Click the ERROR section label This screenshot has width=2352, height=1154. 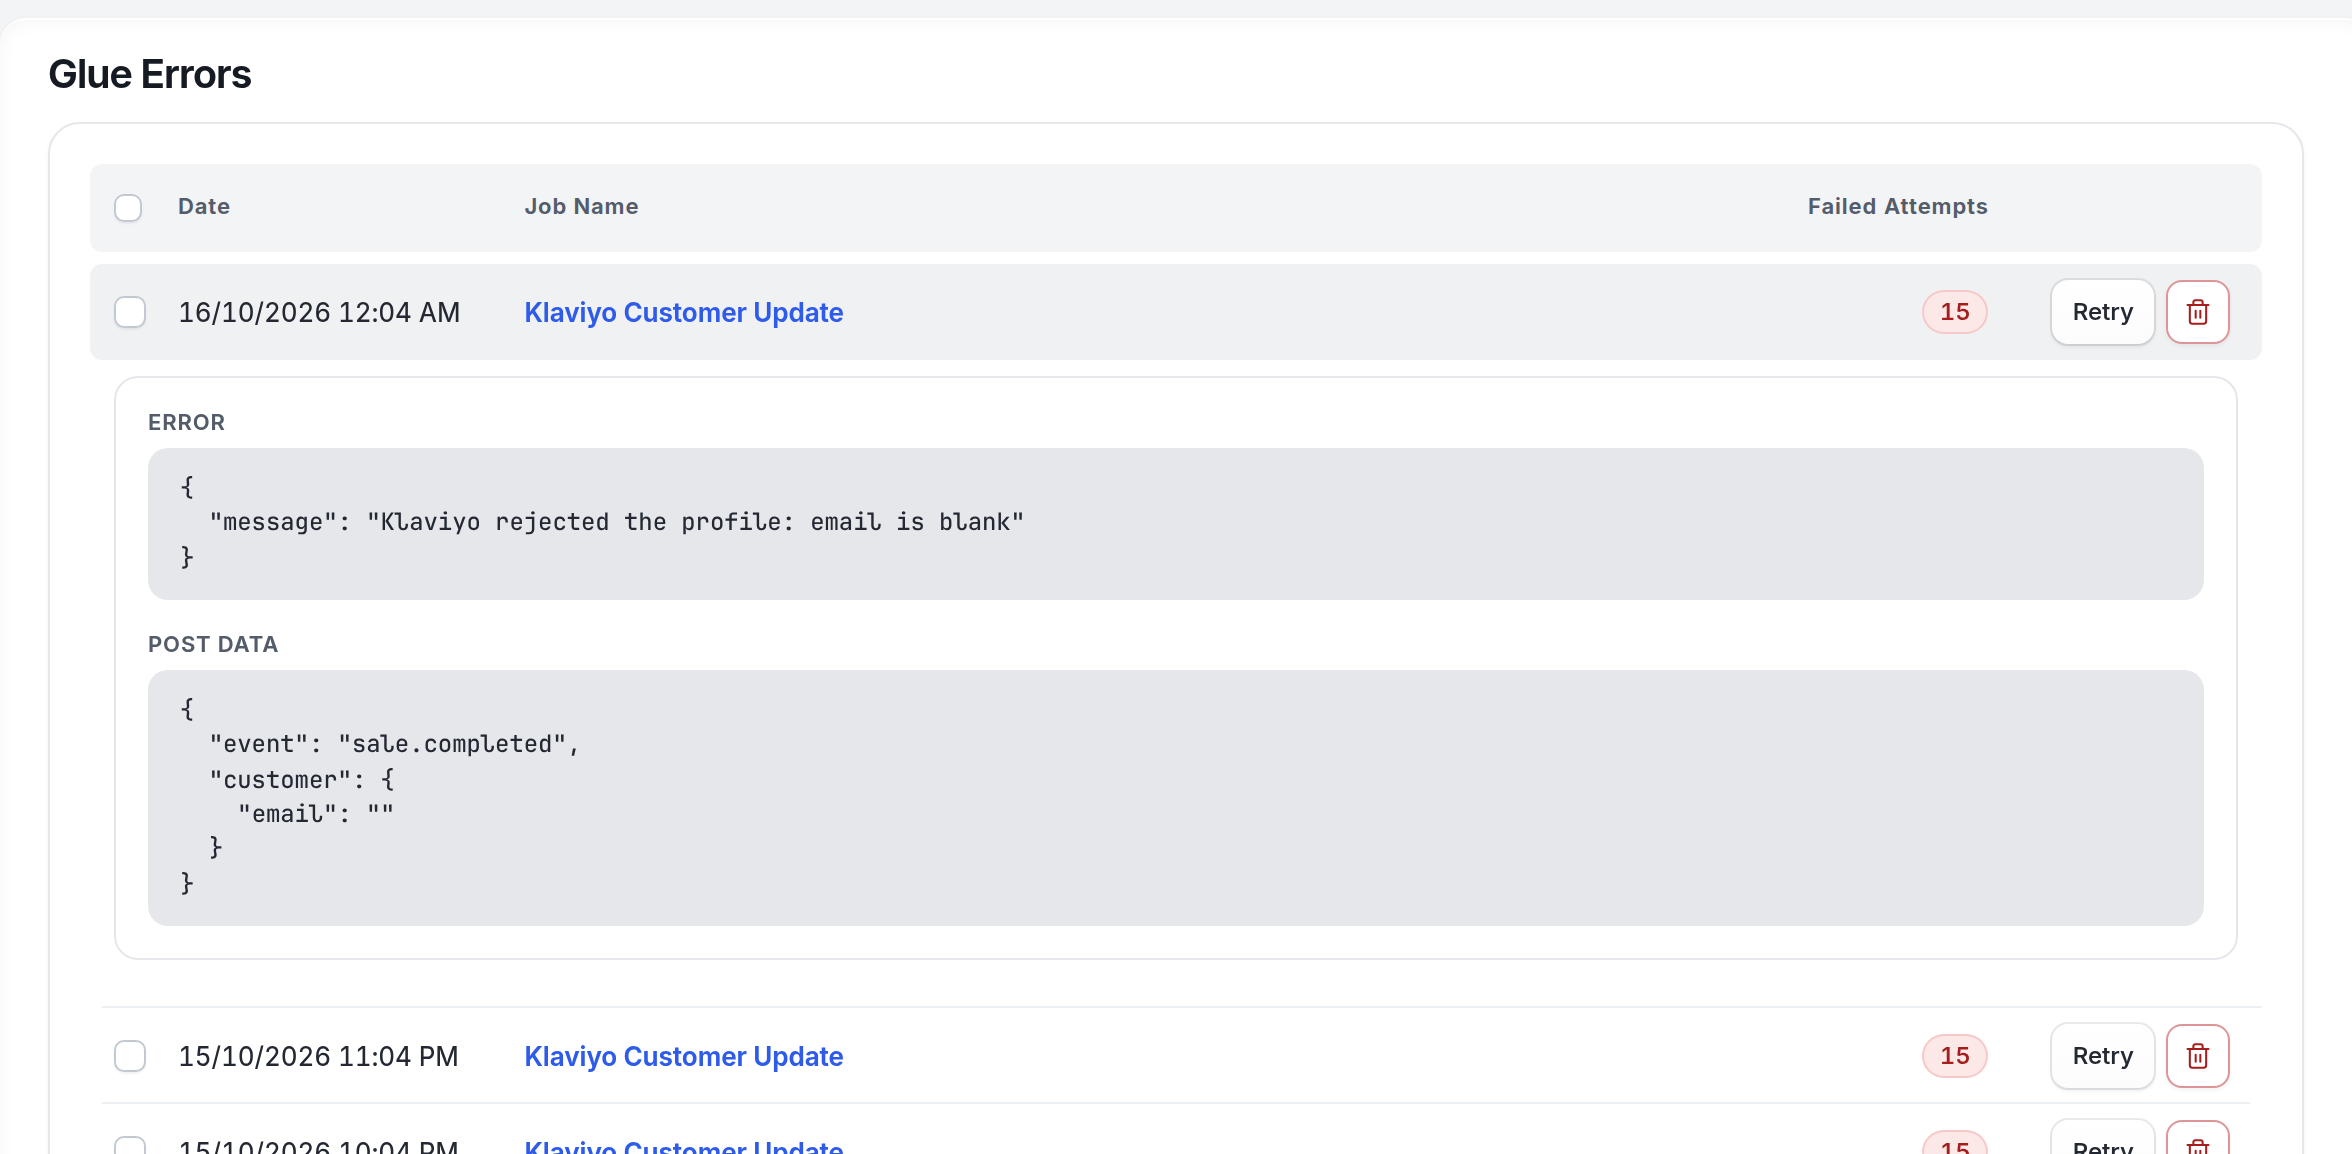(x=187, y=423)
